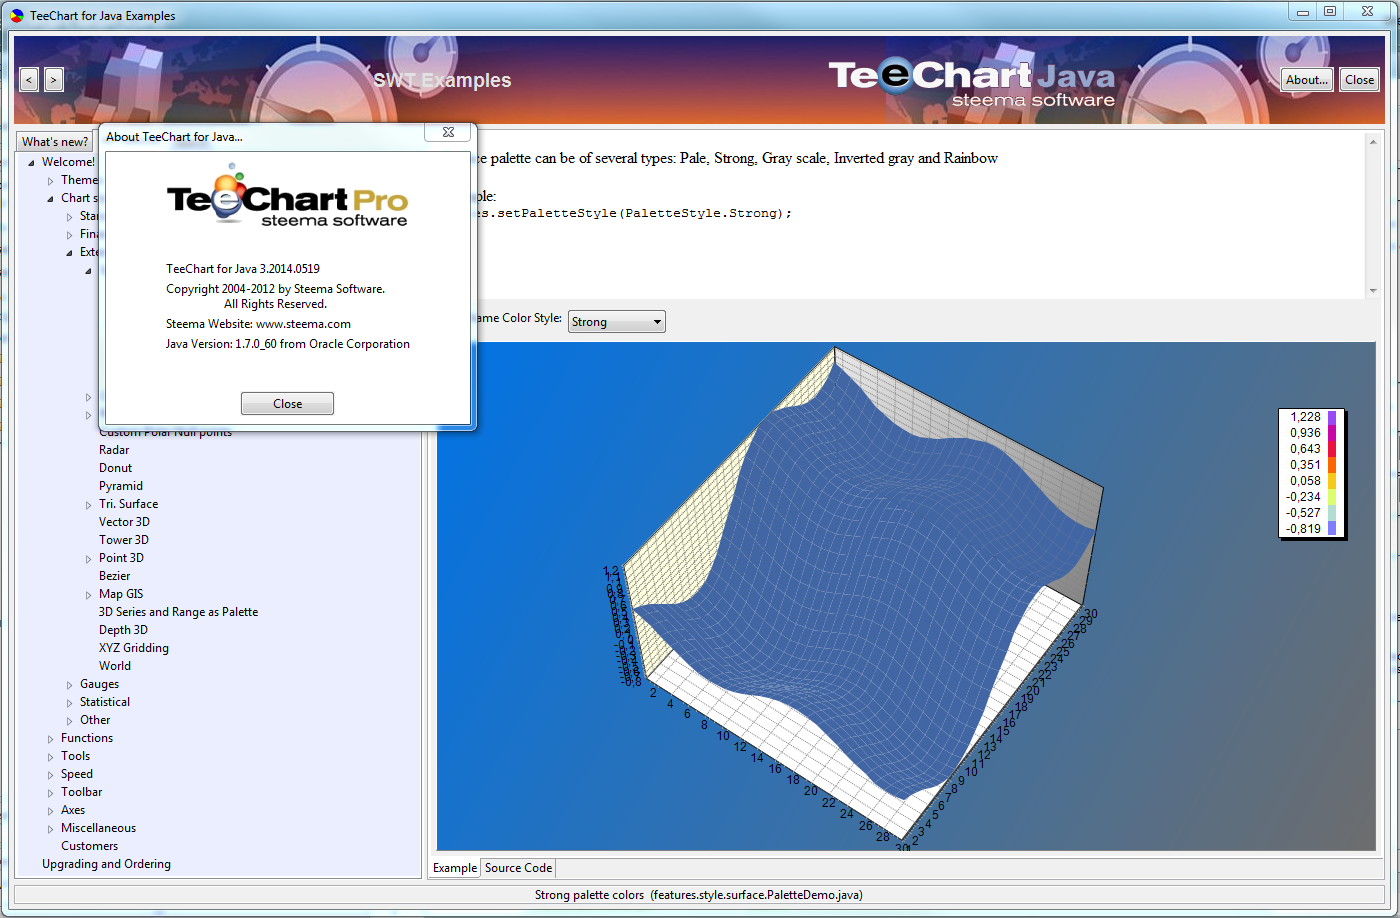The width and height of the screenshot is (1400, 918).
Task: Select the Tri. Surface tree item label
Action: (128, 504)
